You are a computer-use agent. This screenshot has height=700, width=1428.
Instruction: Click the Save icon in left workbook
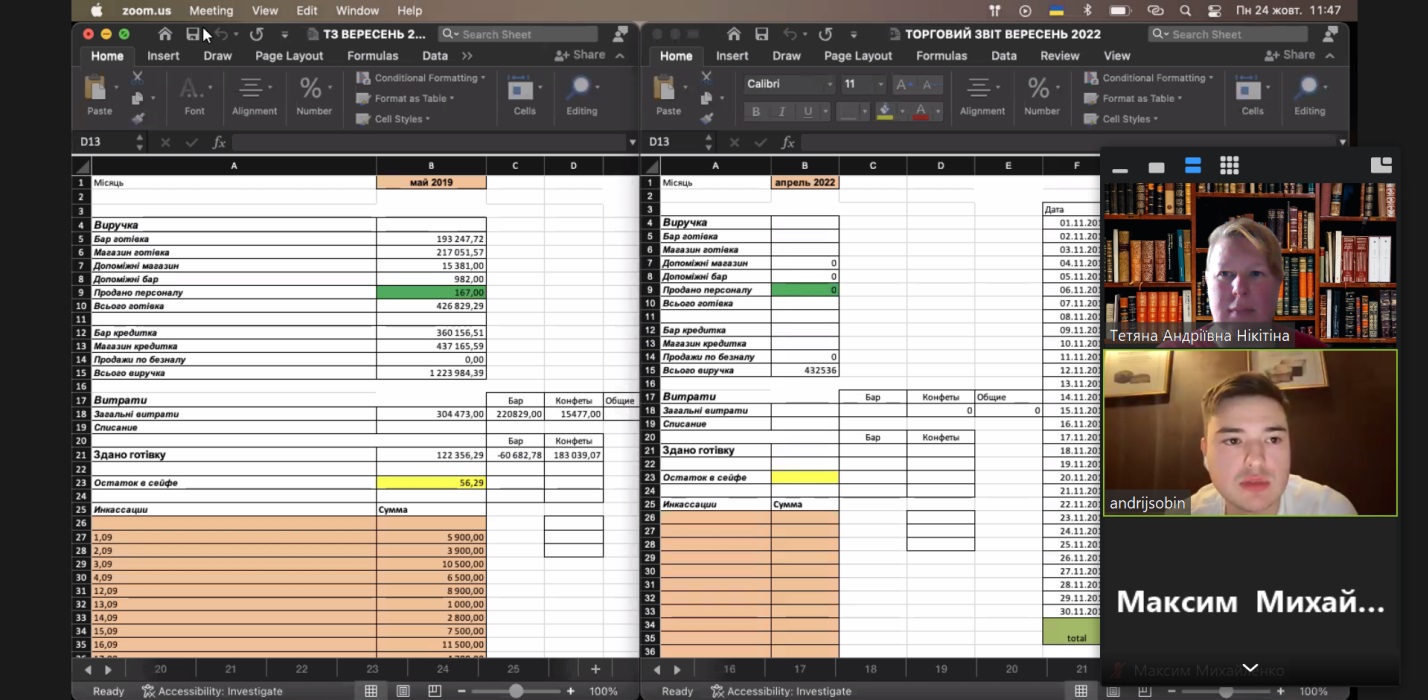pyautogui.click(x=192, y=34)
